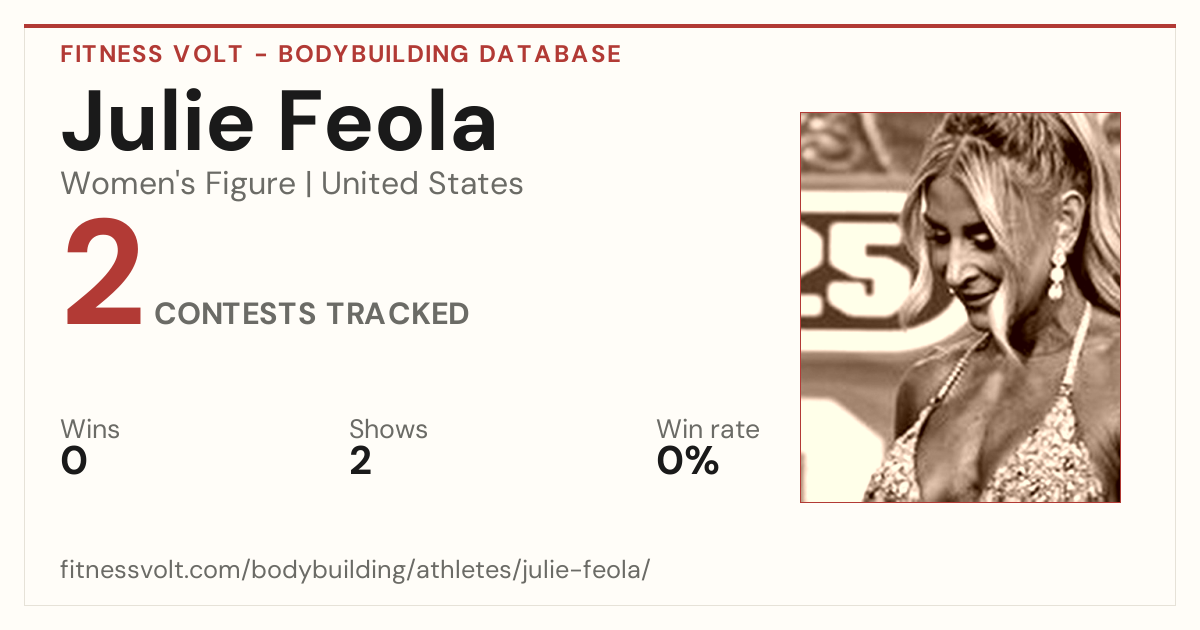Viewport: 1200px width, 630px height.
Task: Click the Wins value 0
Action: pos(74,461)
